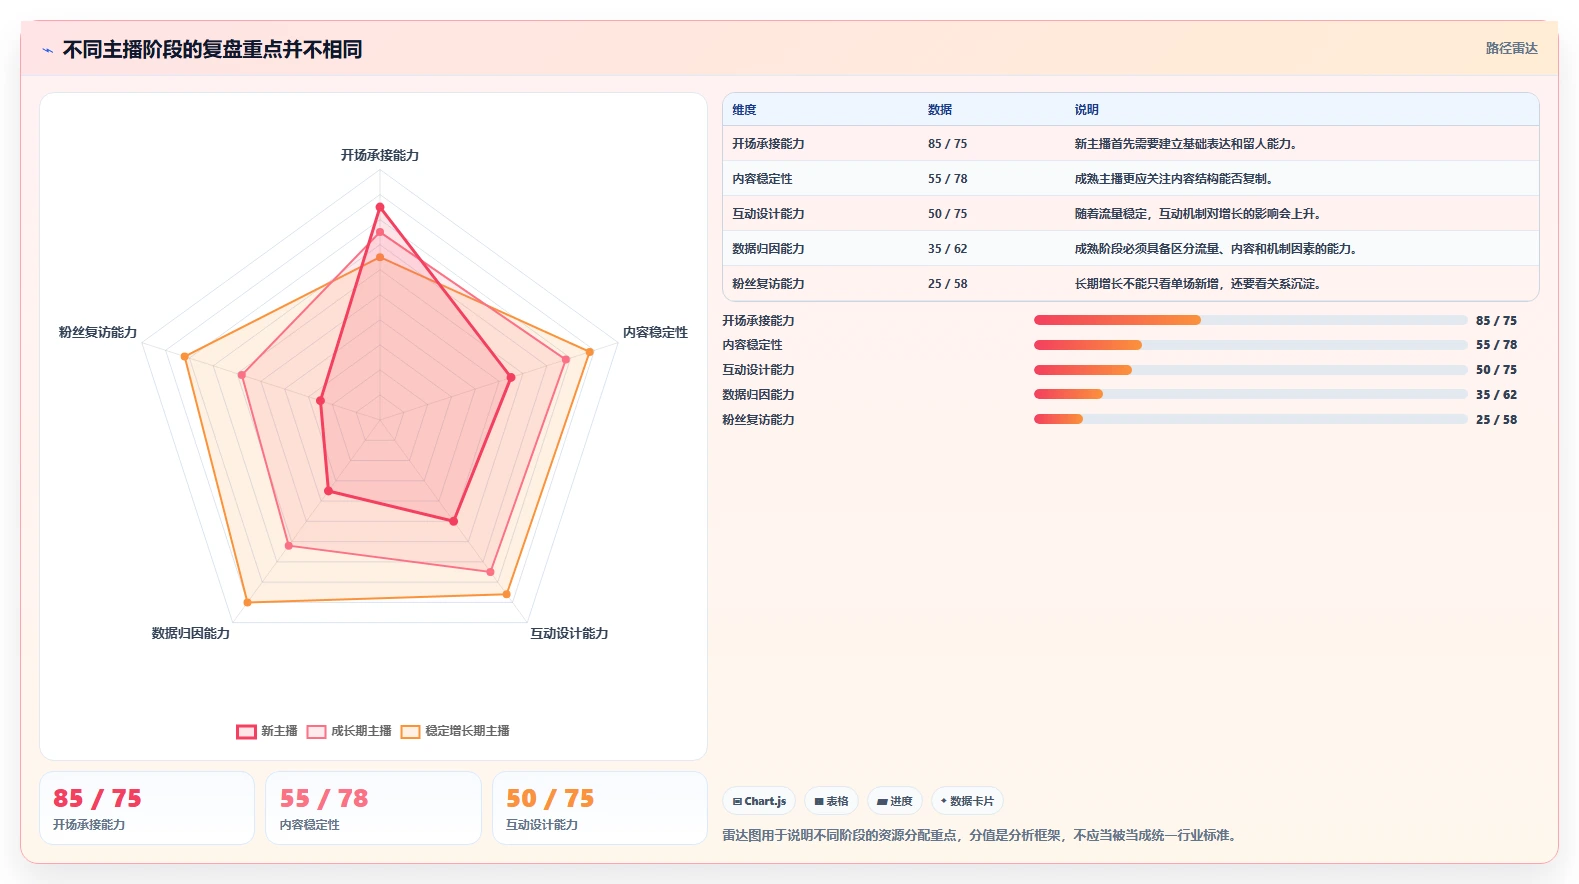Open the 55 / 78 内容稳定性 data card
Image resolution: width=1579 pixels, height=884 pixels.
click(373, 808)
